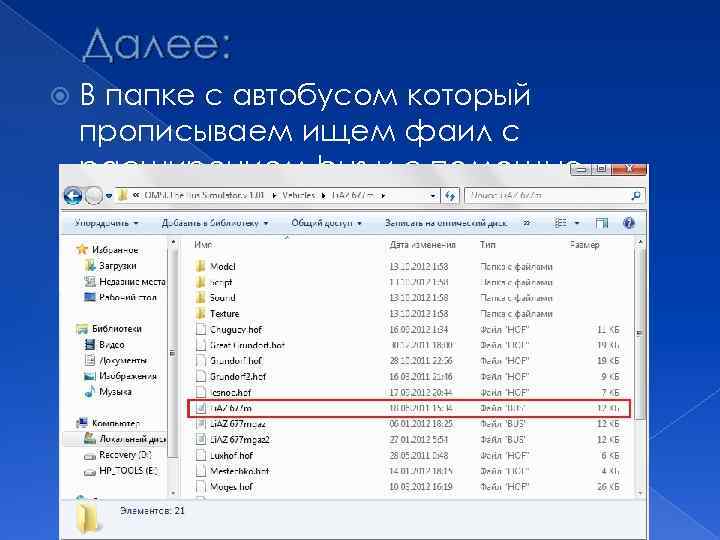Viewport: 720px width, 540px height.
Task: Click Записать на оптический диск
Action: pyautogui.click(x=445, y=223)
